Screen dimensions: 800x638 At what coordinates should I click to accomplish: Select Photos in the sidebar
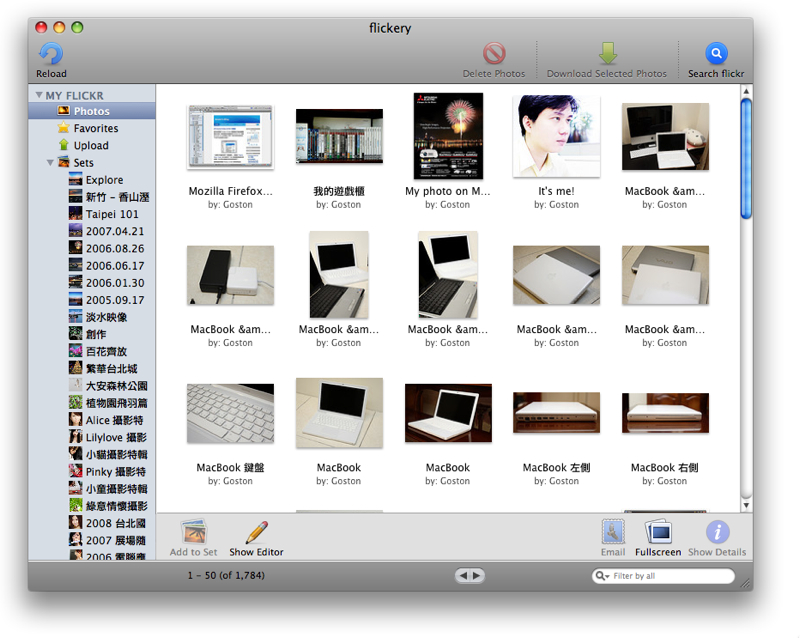[x=92, y=111]
